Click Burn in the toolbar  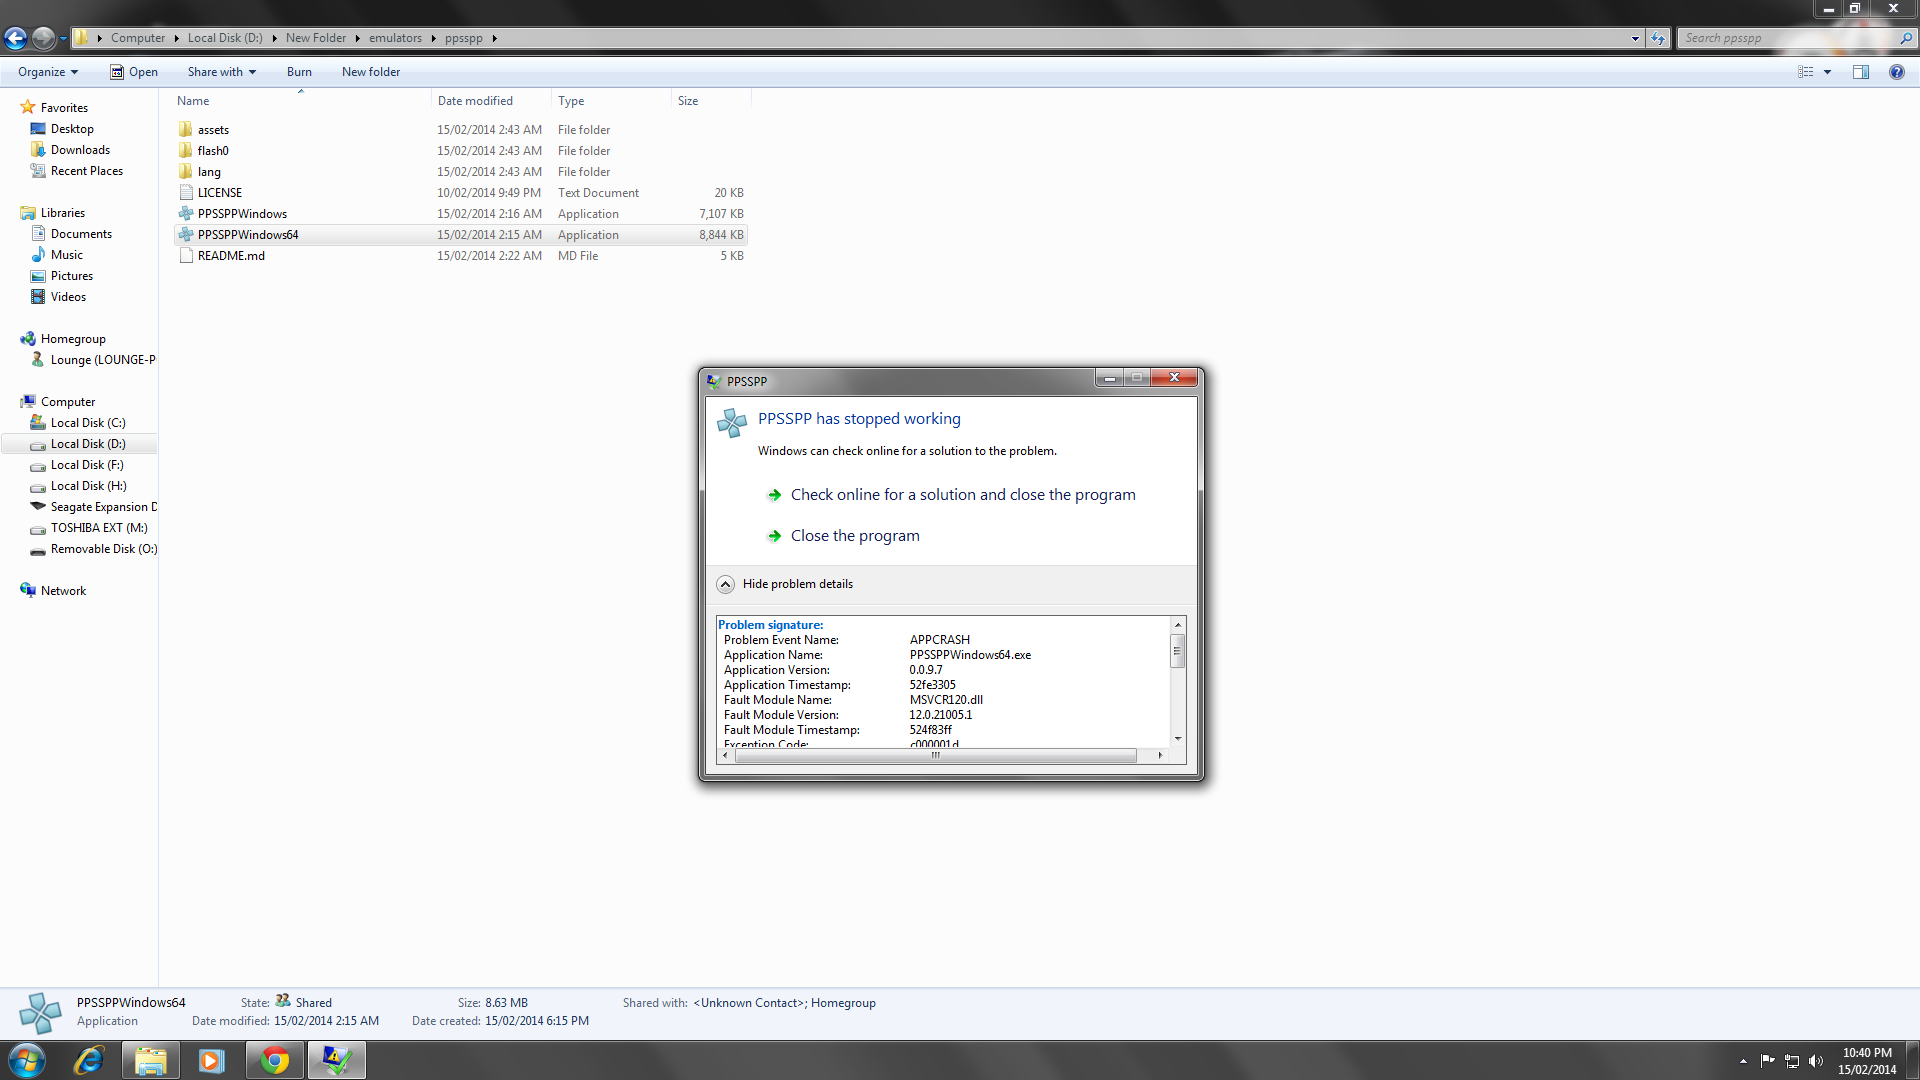point(299,72)
